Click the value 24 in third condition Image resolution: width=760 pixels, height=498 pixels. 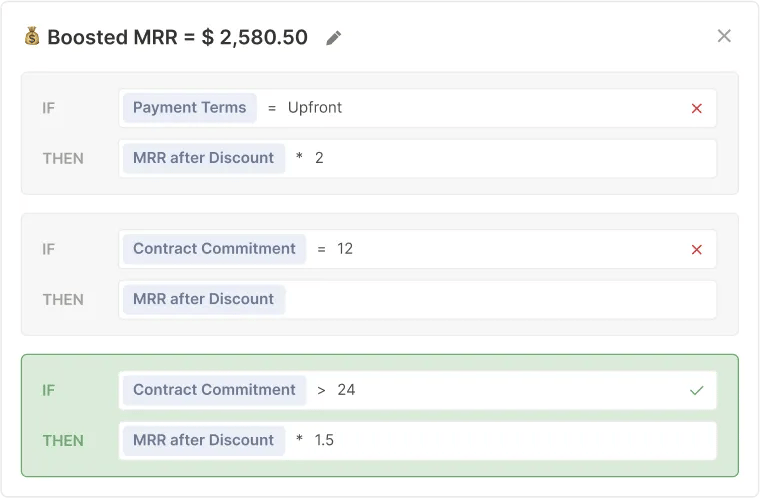tap(346, 390)
